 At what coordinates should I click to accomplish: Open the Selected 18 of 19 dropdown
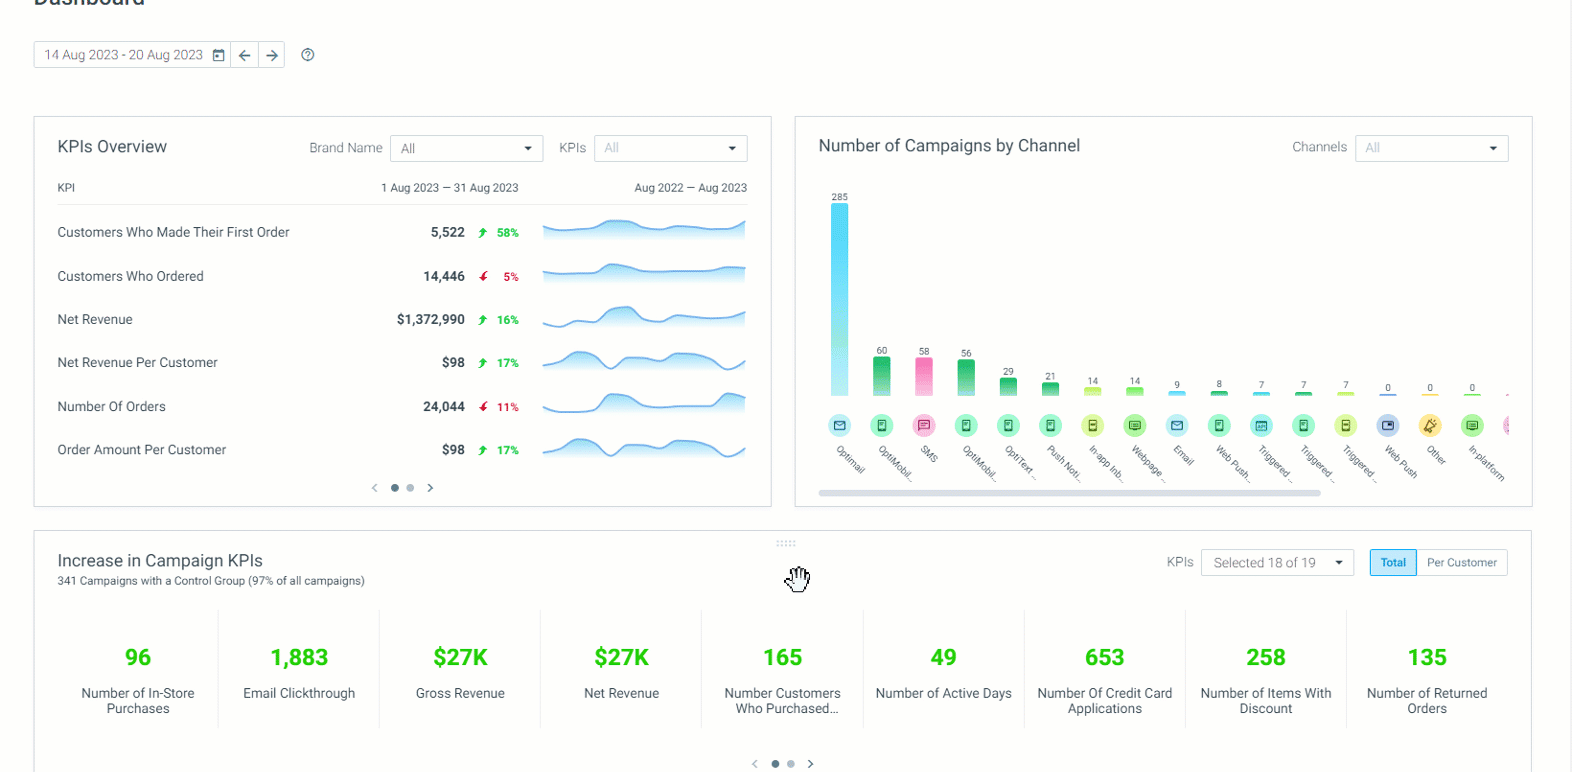coord(1277,563)
